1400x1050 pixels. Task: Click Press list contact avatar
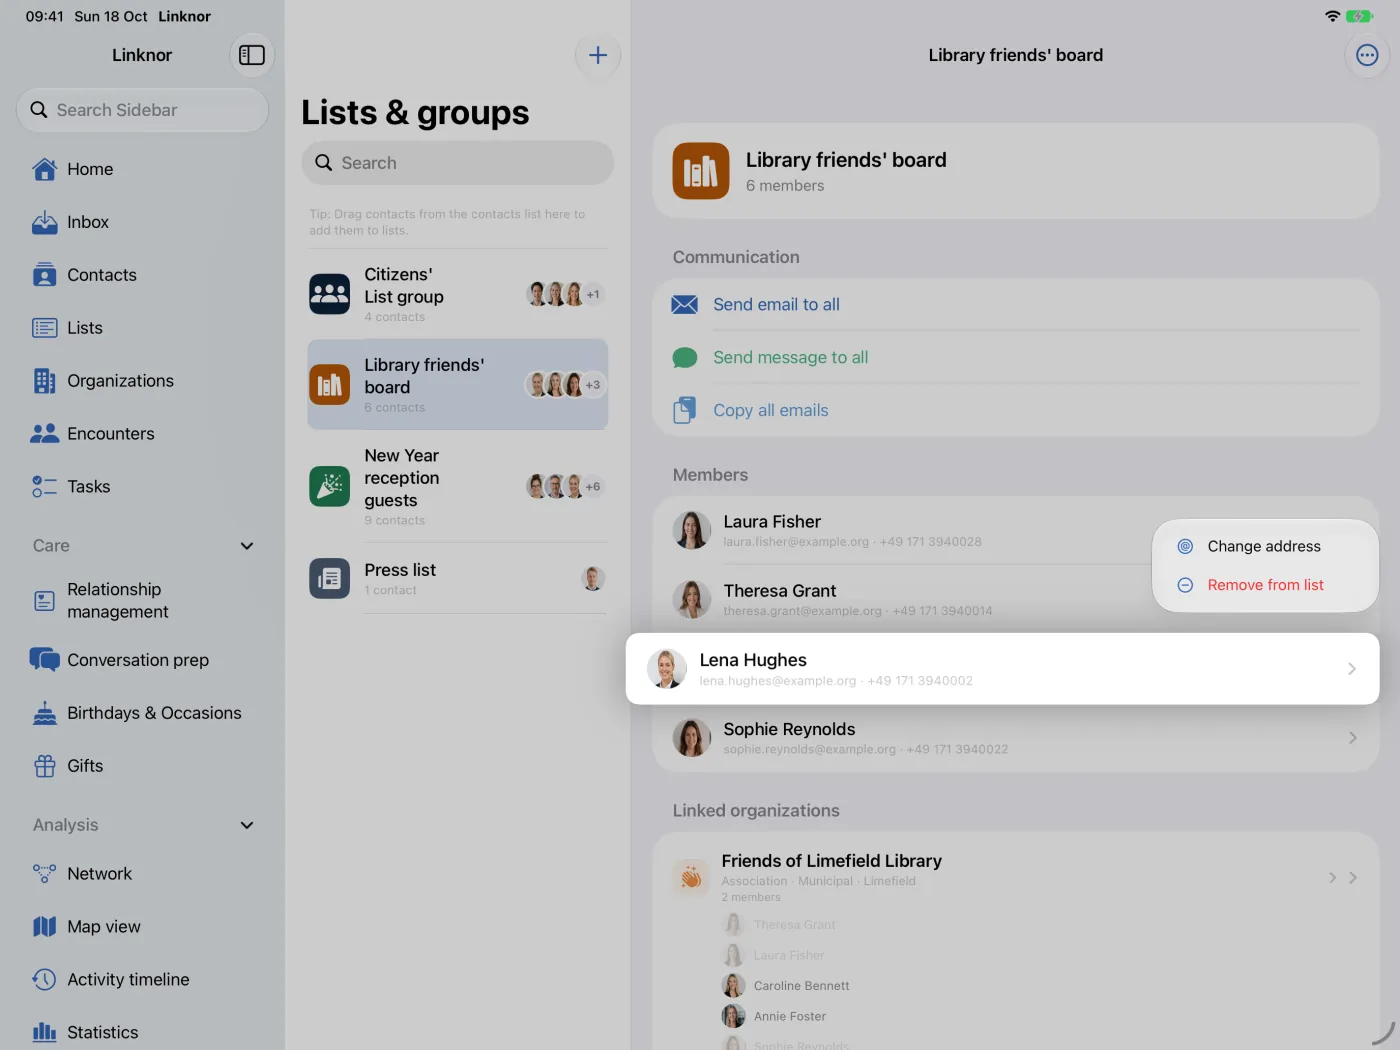click(x=593, y=578)
